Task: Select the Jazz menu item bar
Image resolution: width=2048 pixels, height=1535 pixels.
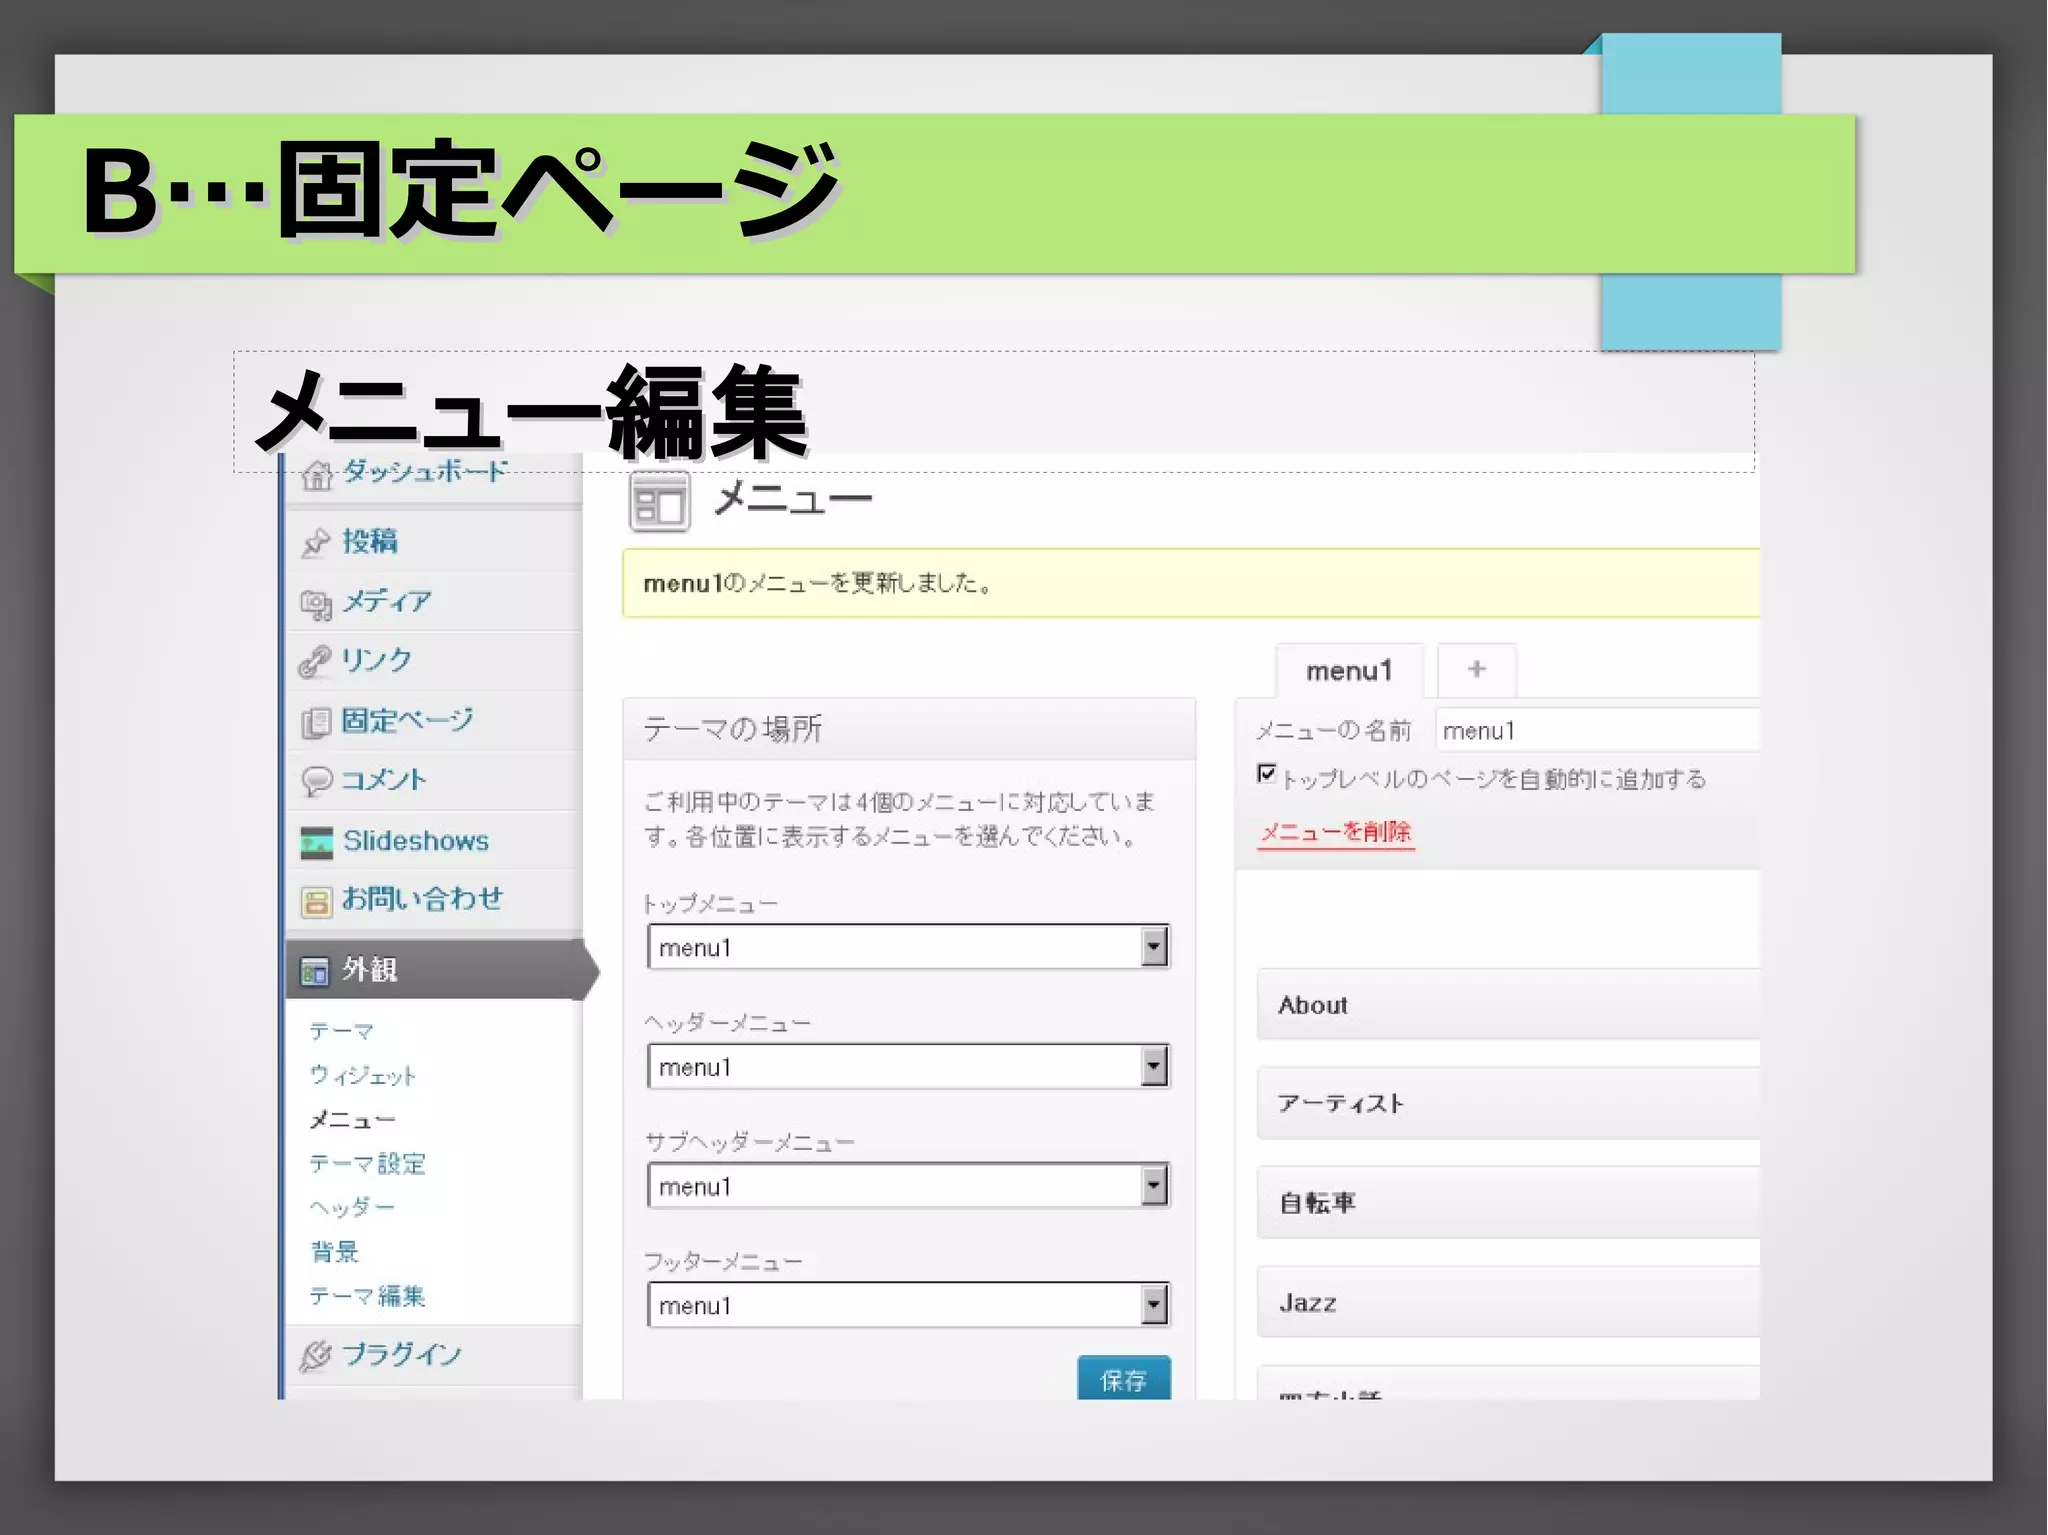Action: click(x=1508, y=1302)
